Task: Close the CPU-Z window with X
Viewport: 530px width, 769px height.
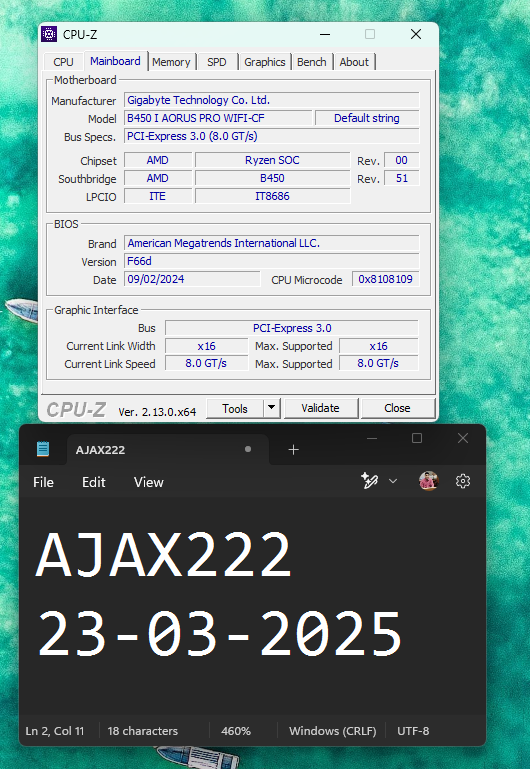Action: (x=416, y=34)
